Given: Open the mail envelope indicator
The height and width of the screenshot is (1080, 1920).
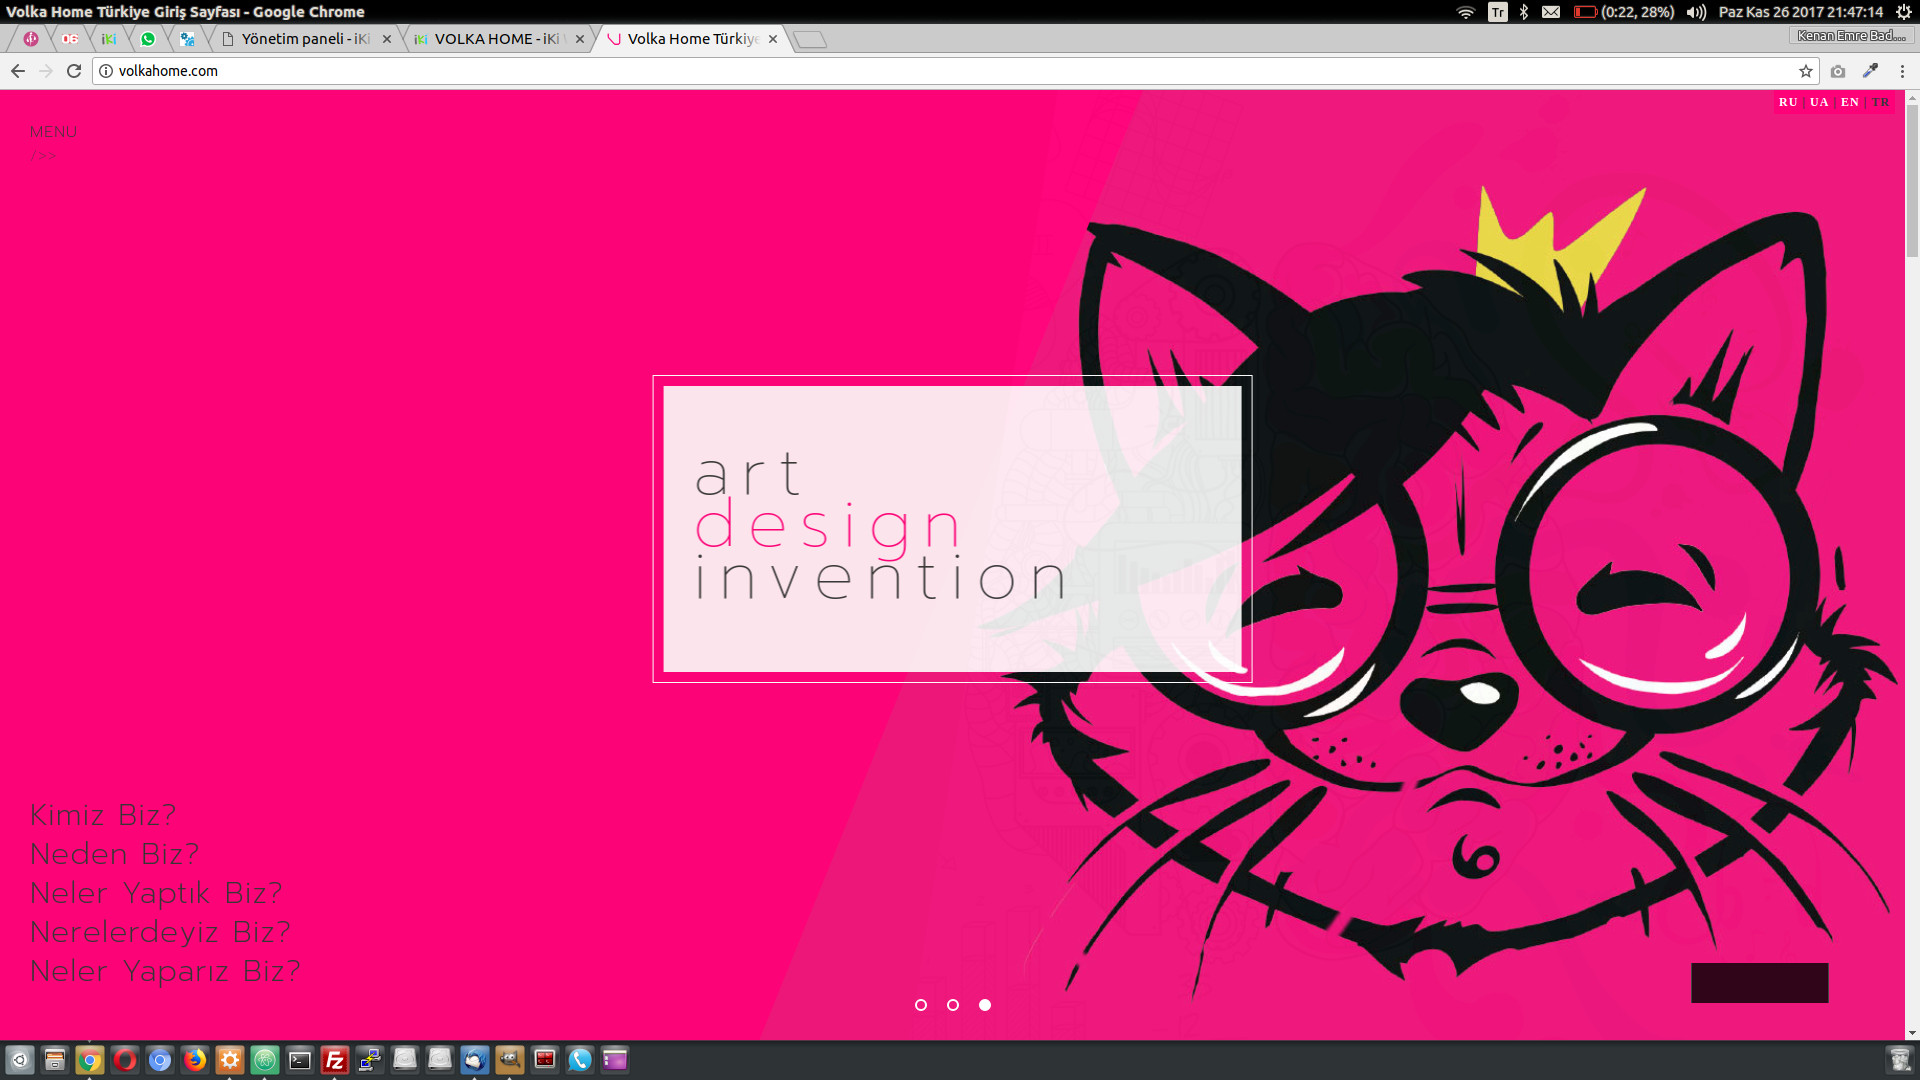Looking at the screenshot, I should (1551, 12).
